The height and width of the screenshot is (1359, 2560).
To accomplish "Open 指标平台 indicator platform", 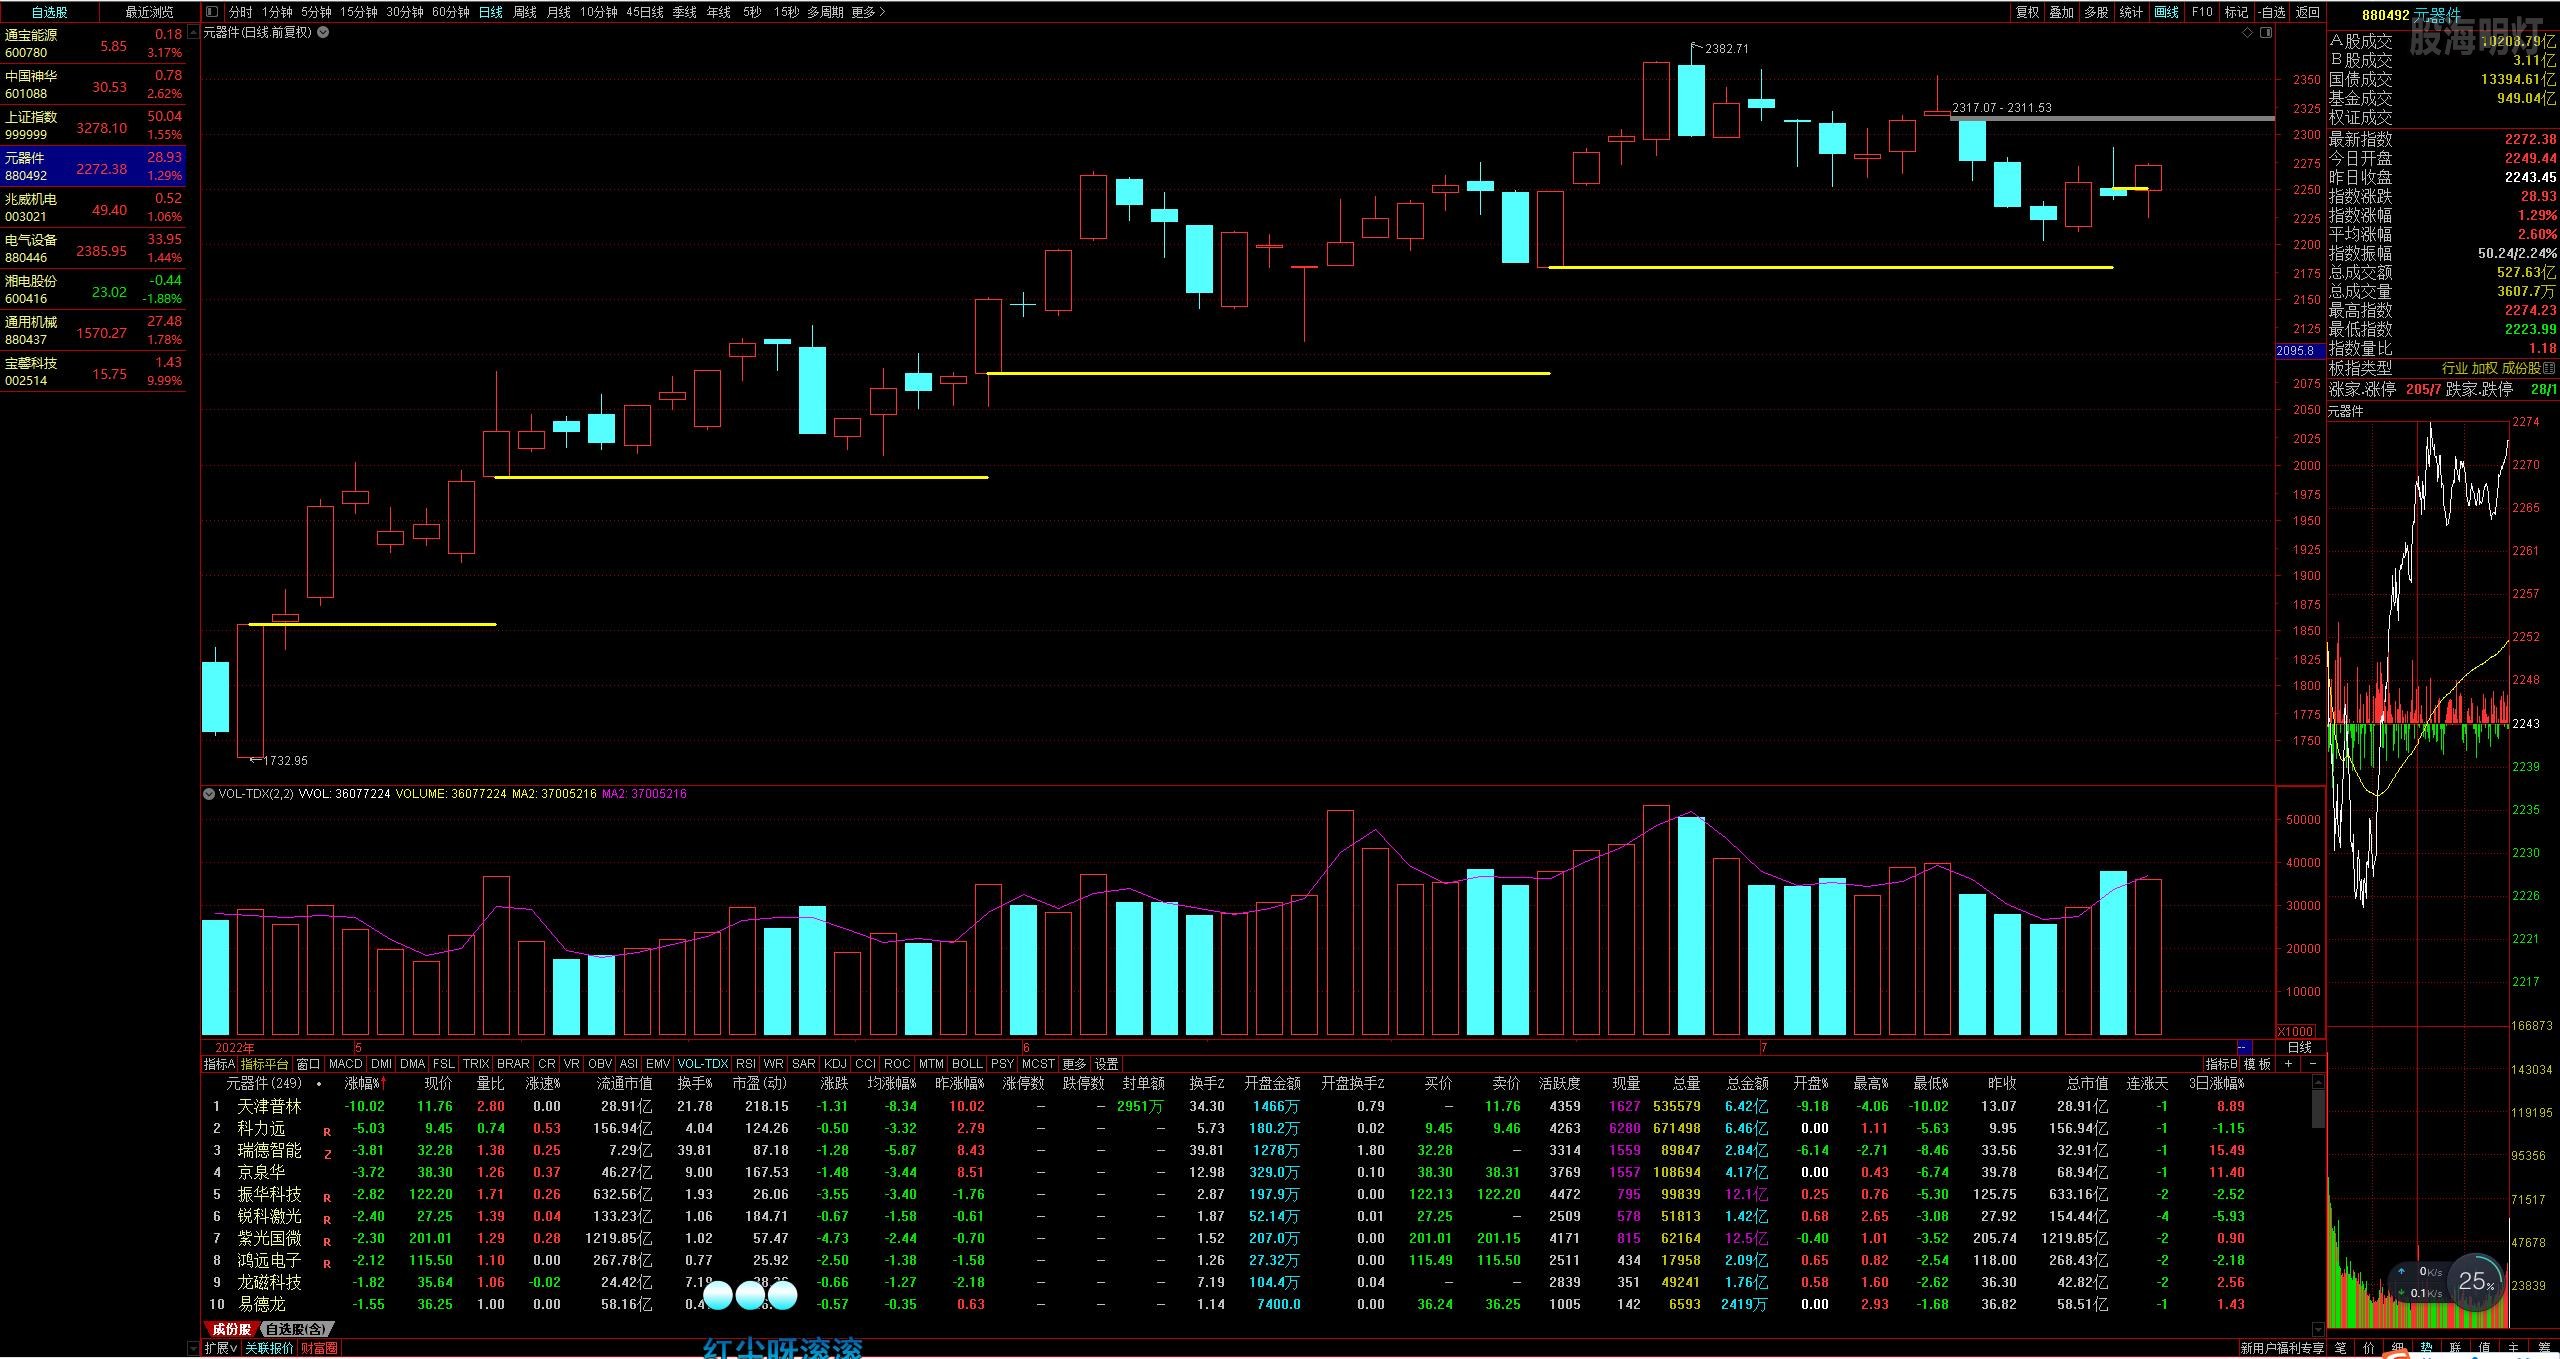I will pos(265,1064).
